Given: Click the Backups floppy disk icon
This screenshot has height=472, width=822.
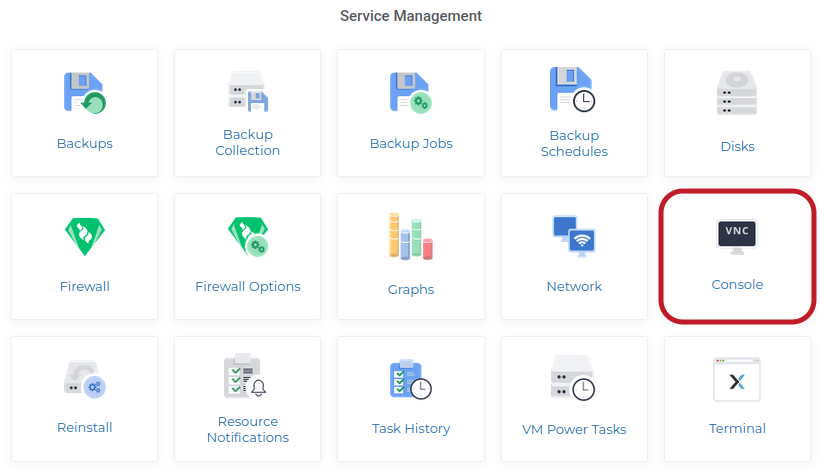Looking at the screenshot, I should (85, 93).
